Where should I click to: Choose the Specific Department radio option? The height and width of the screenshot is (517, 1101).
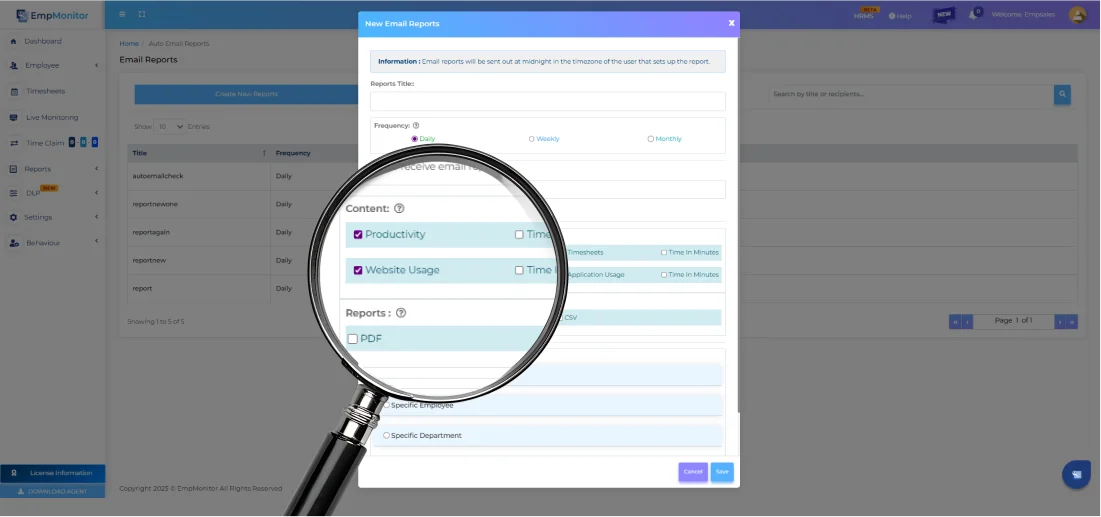click(x=387, y=436)
